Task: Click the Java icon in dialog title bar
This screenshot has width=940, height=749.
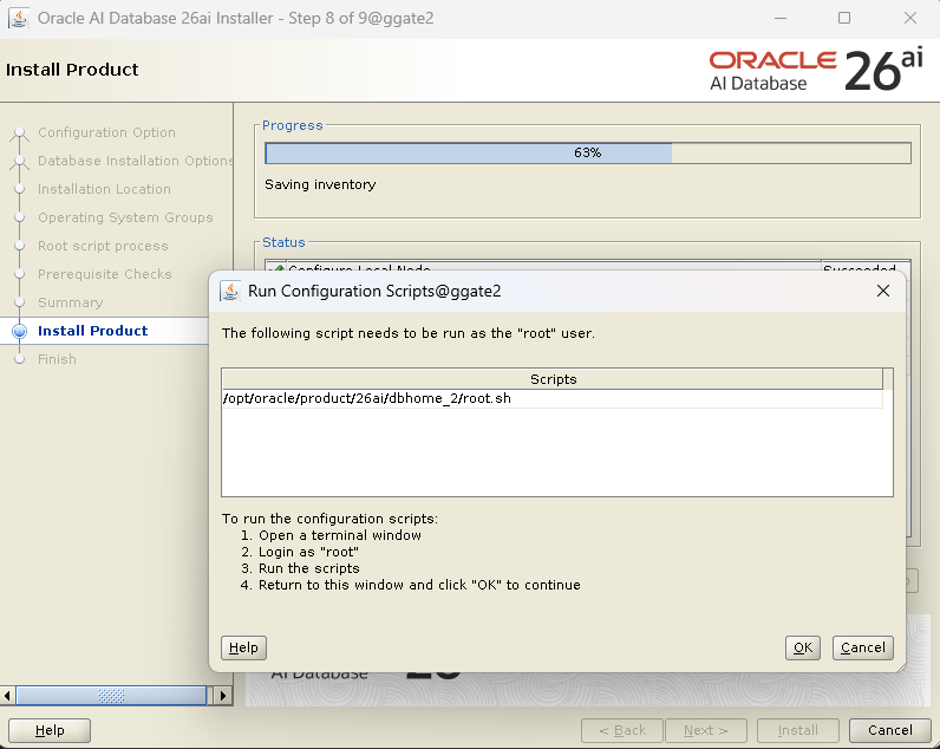Action: click(230, 291)
